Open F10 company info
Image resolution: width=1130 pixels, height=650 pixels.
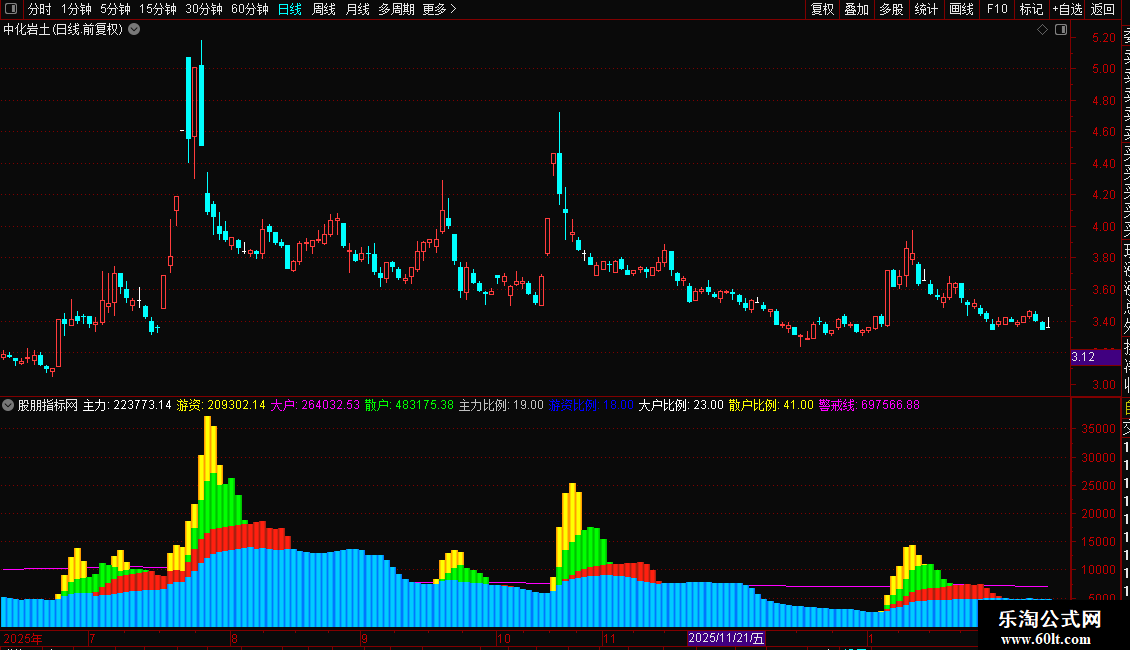pos(997,9)
